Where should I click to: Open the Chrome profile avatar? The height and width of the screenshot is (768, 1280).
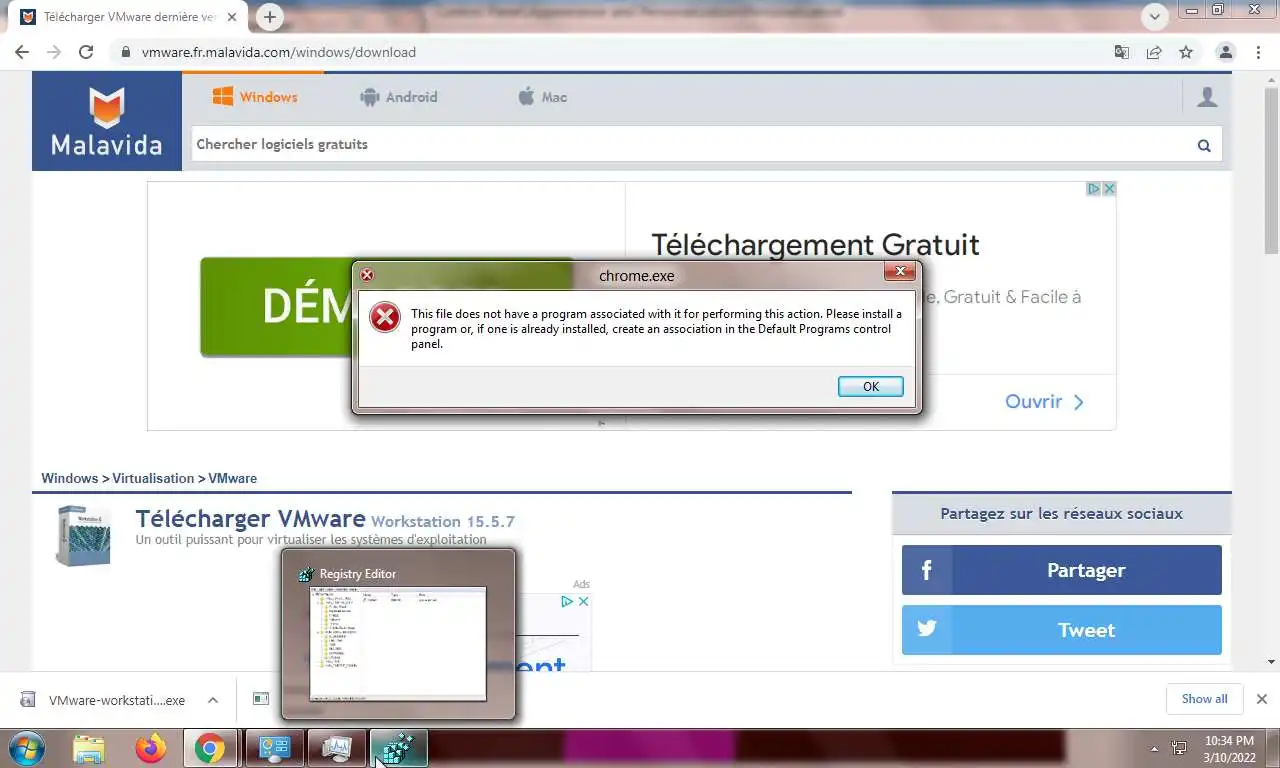[x=1225, y=52]
